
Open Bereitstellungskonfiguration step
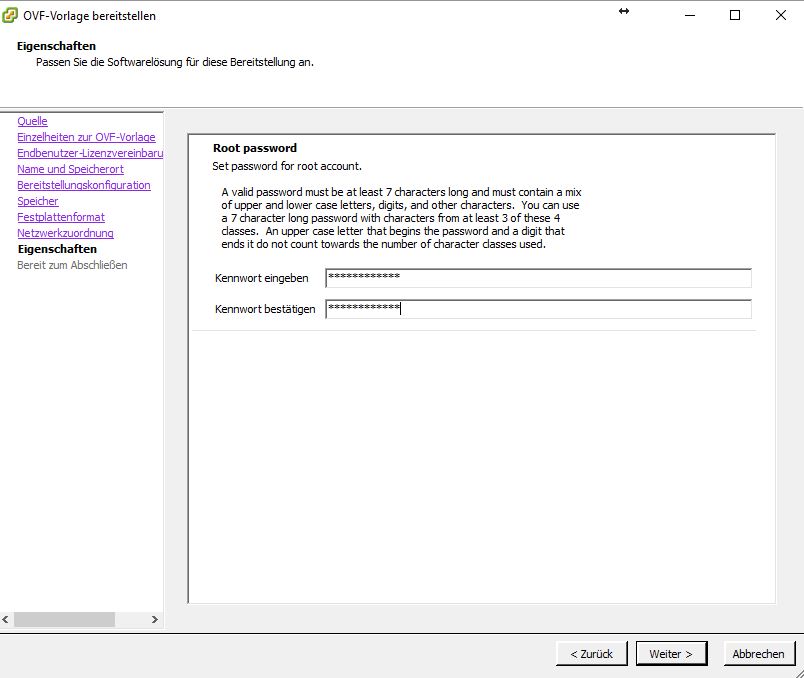click(x=84, y=185)
